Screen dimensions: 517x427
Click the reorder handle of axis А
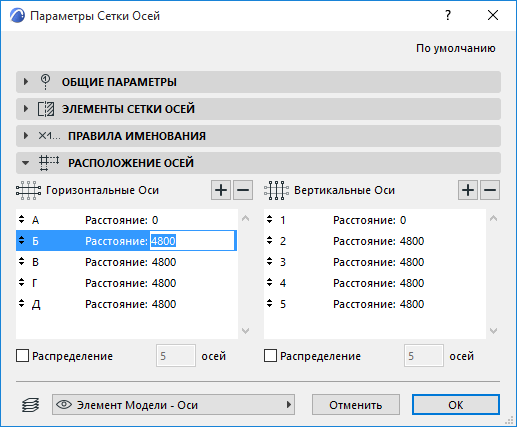pos(22,220)
